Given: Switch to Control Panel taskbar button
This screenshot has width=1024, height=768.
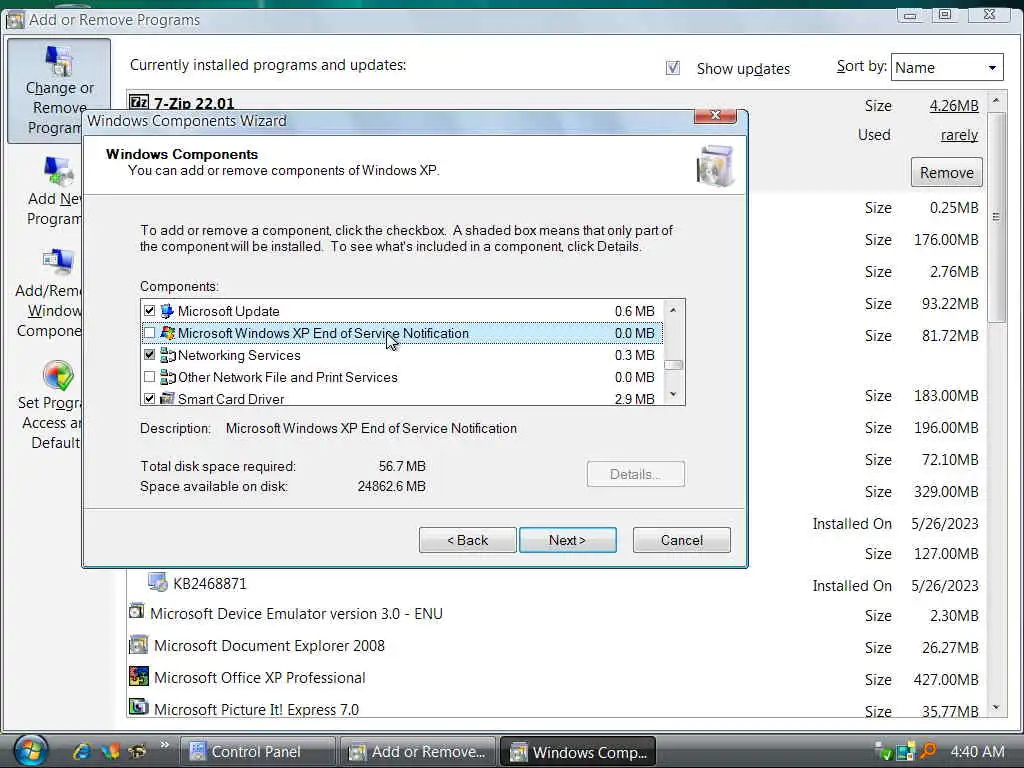Looking at the screenshot, I should (x=257, y=752).
